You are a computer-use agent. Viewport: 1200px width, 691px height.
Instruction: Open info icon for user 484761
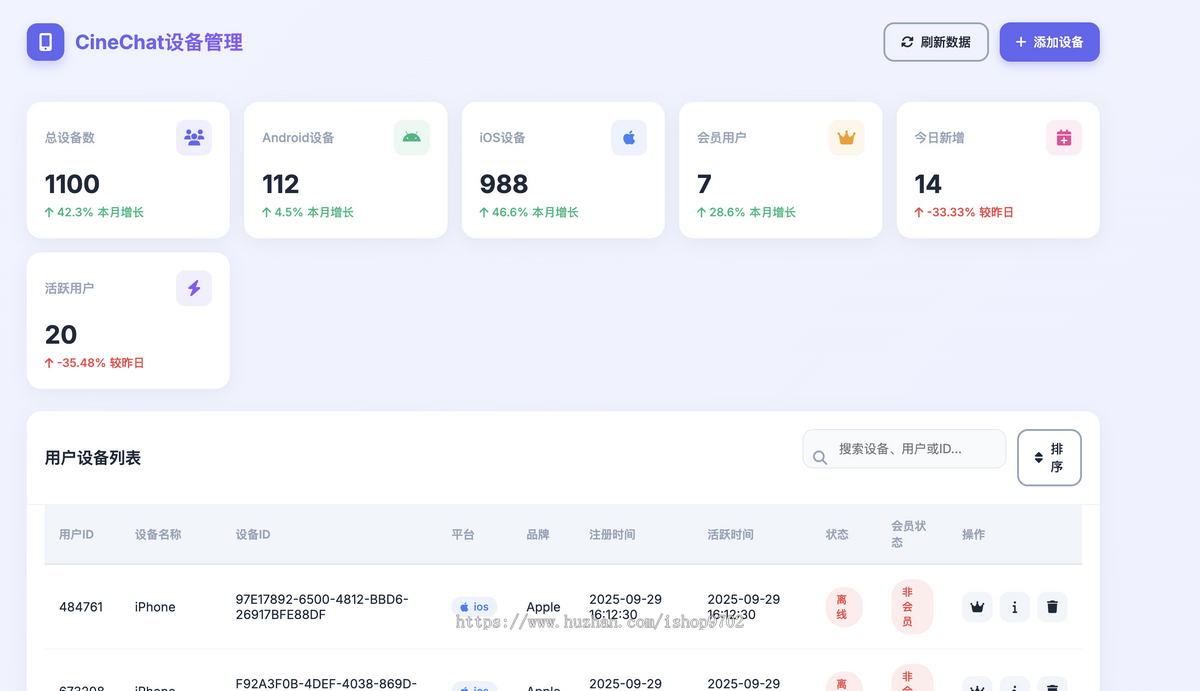click(x=1015, y=607)
